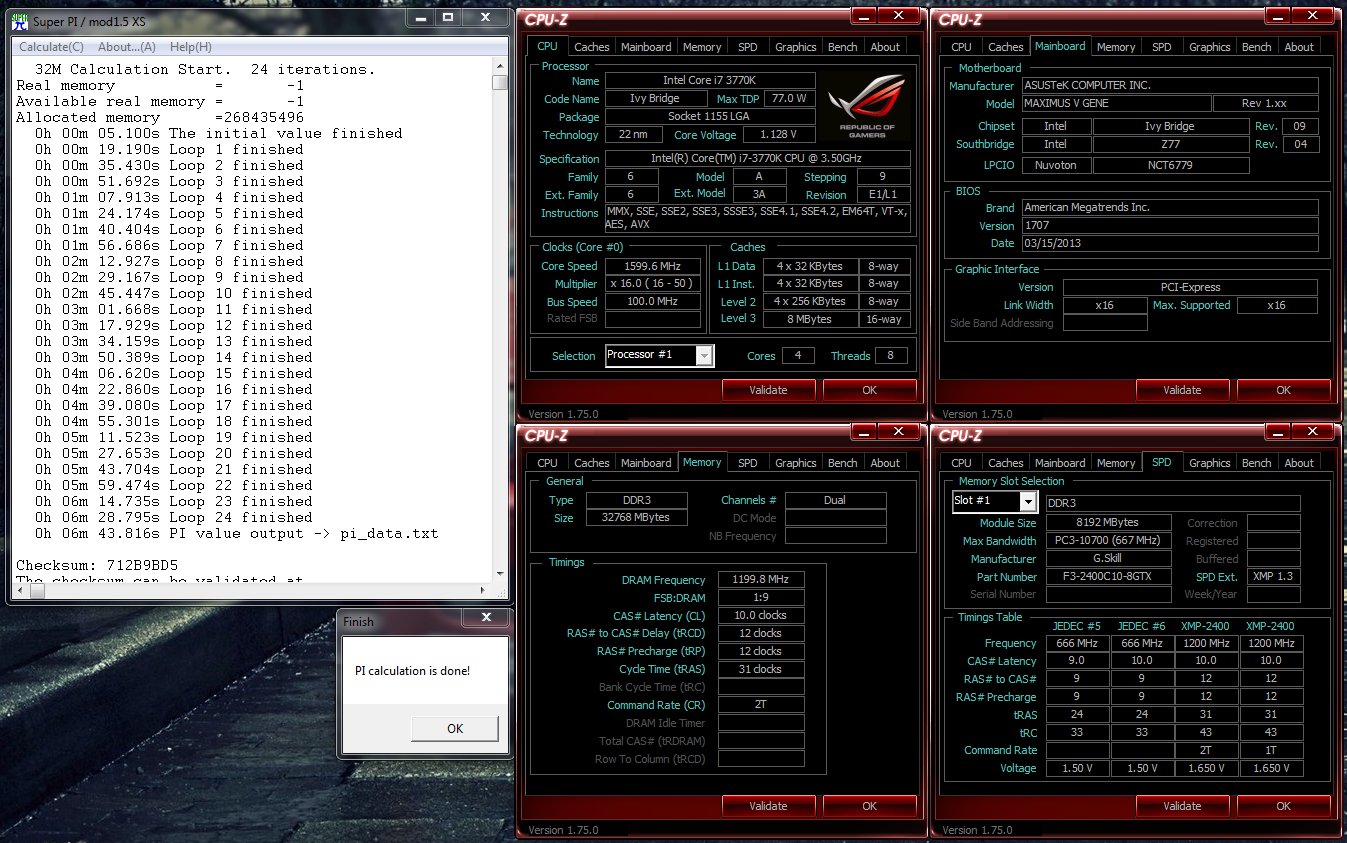Screen dimensions: 1347x843
Task: Click the Multiplier value x 16.0 (16 - 50)
Action: (652, 284)
